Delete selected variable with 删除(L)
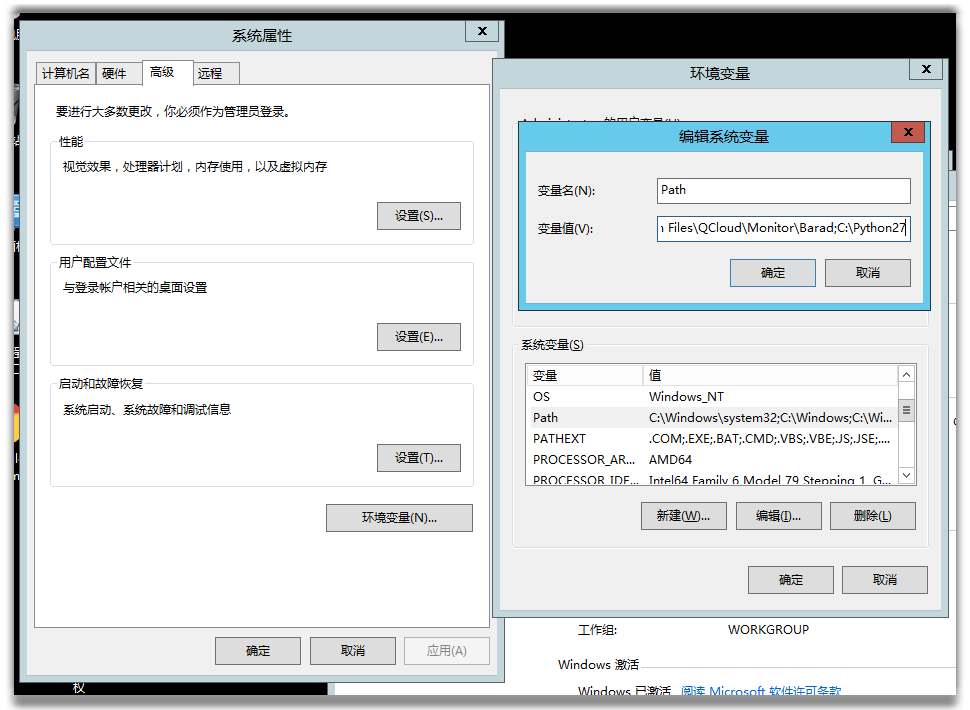This screenshot has width=970, height=710. click(x=873, y=515)
